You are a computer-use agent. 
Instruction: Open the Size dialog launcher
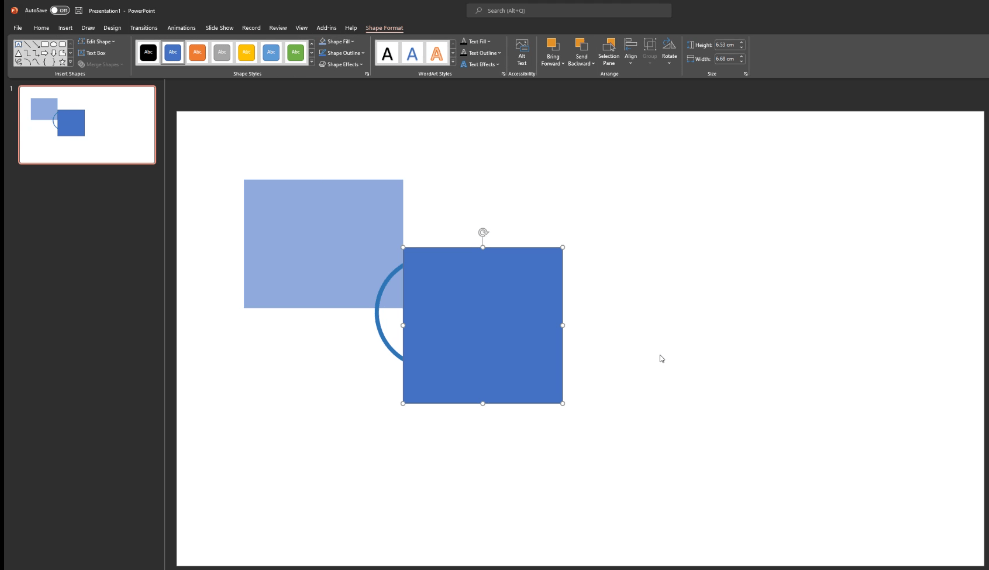[746, 74]
